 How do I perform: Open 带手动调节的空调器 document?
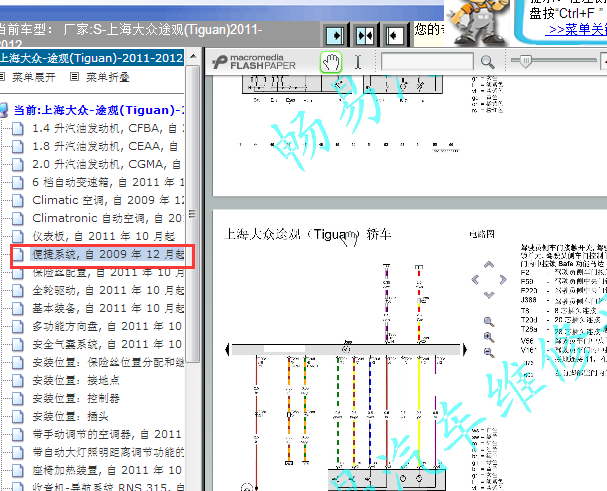107,434
